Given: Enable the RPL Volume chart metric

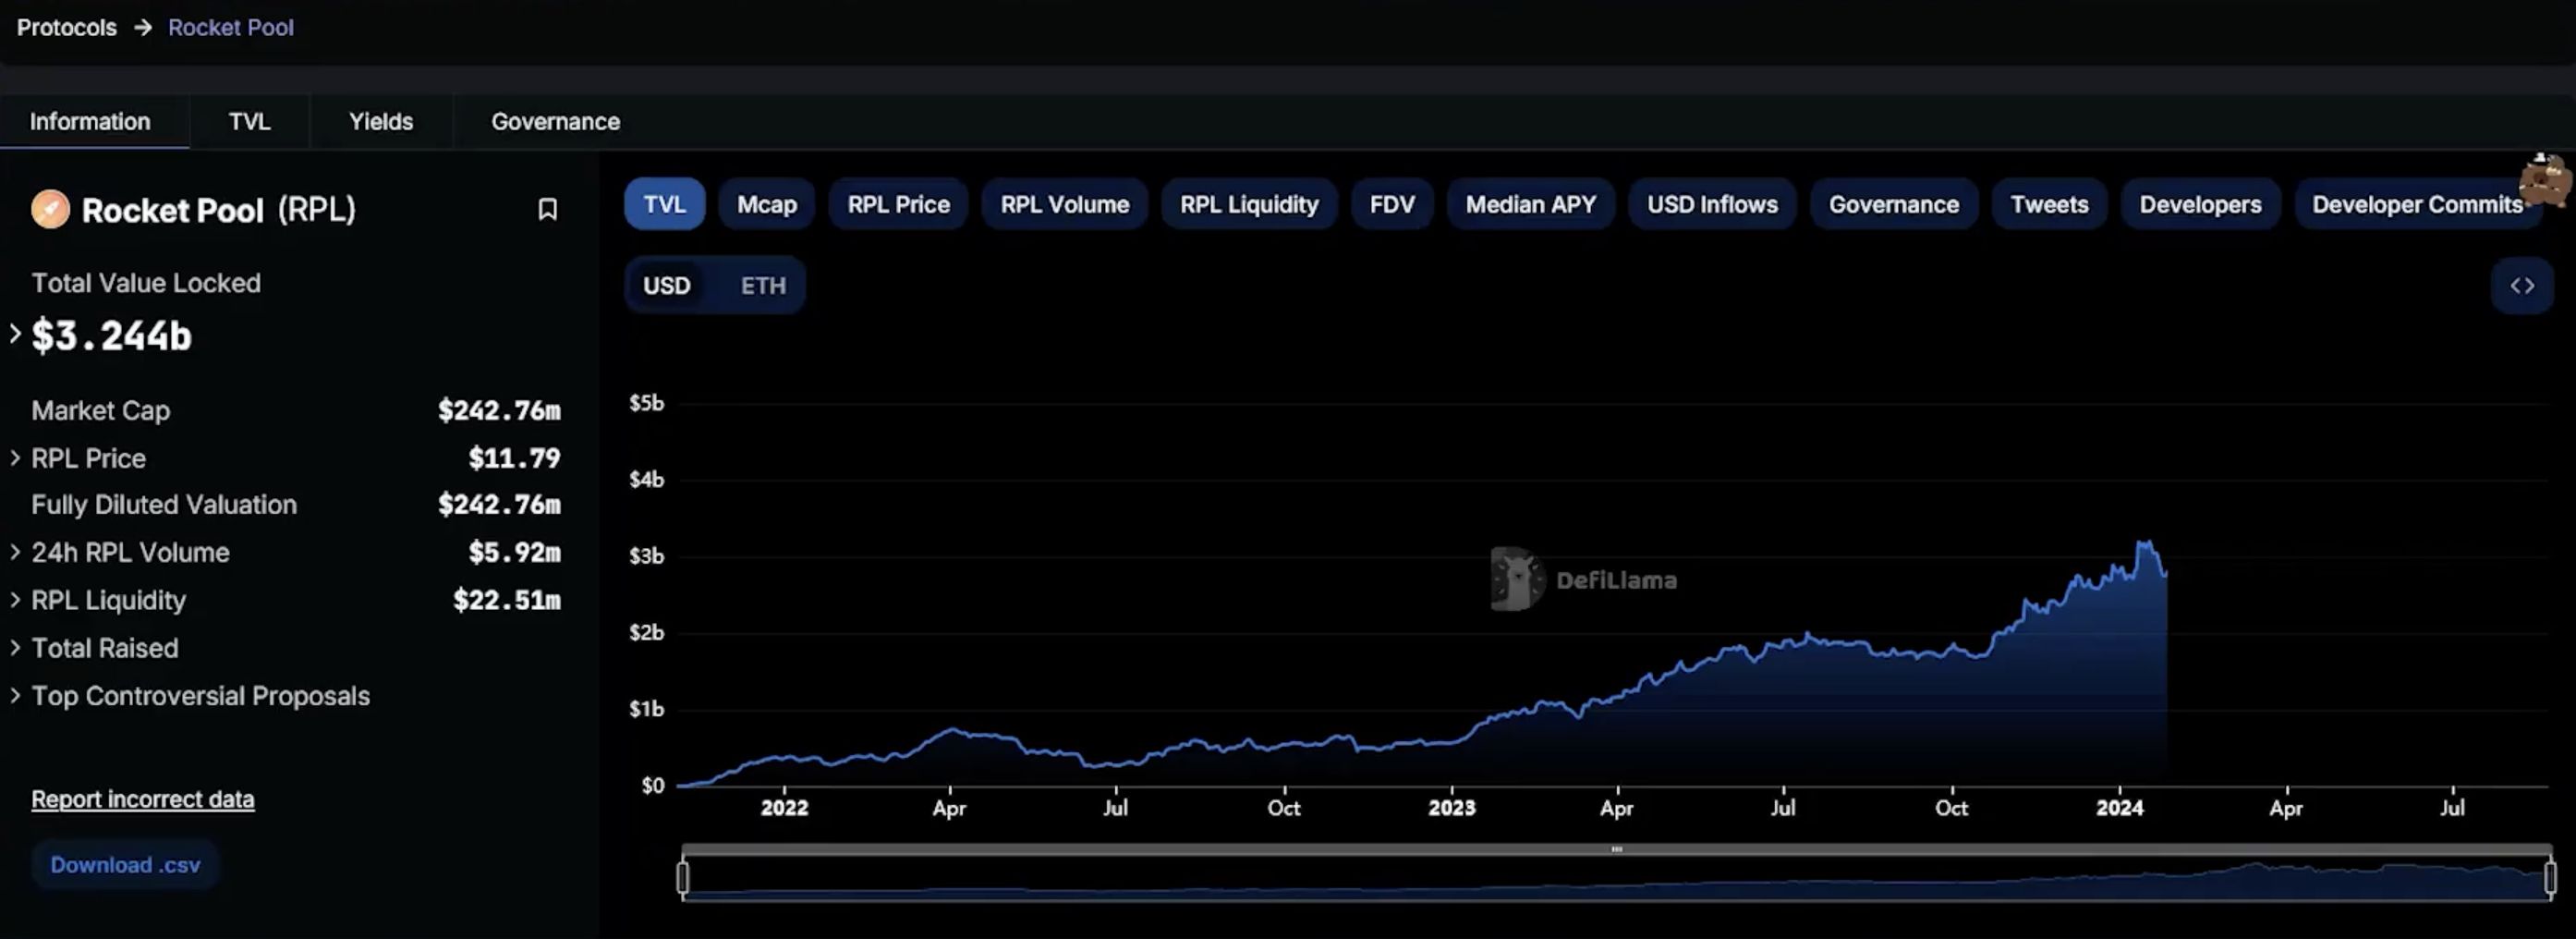Looking at the screenshot, I should click(x=1064, y=204).
